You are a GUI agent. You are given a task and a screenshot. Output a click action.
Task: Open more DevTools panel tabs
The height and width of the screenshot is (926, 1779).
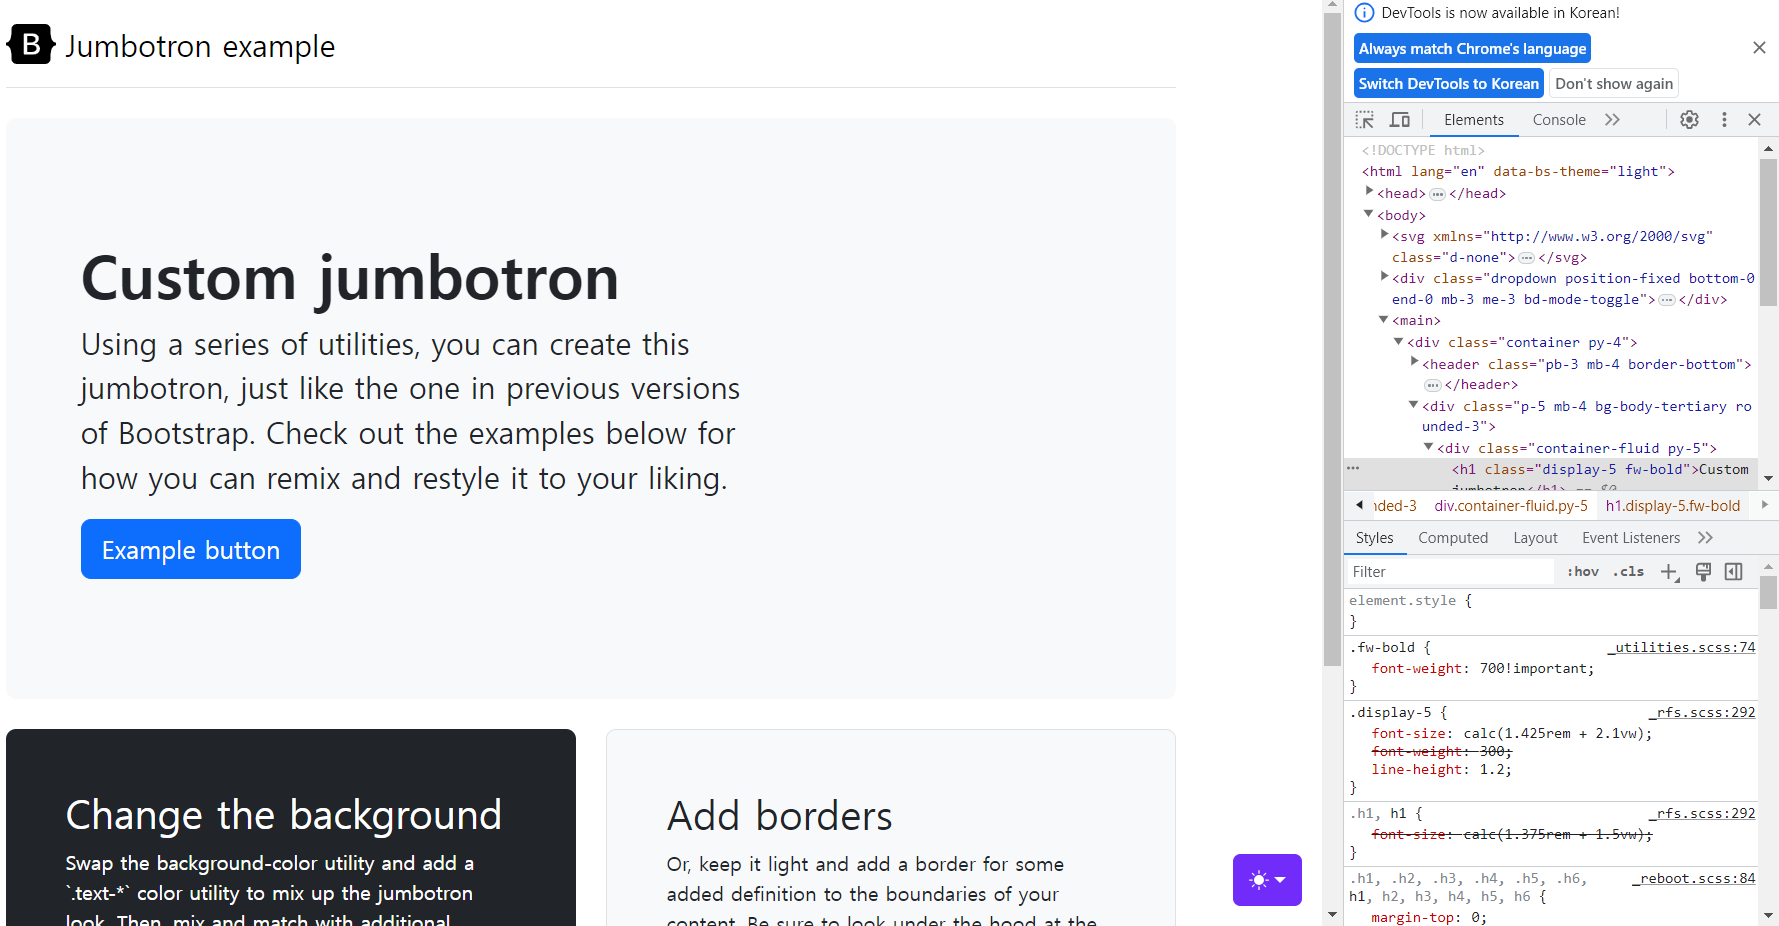click(x=1612, y=120)
